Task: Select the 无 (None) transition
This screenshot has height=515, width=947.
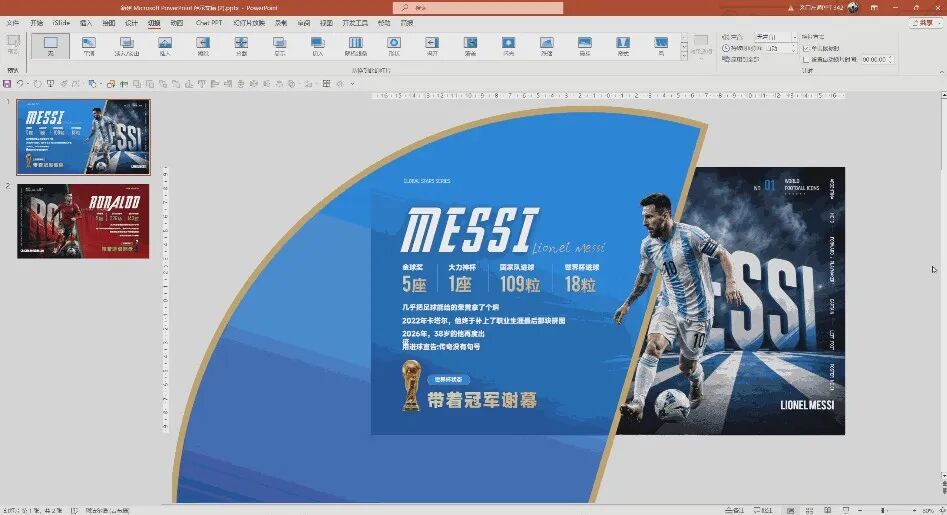Action: click(51, 46)
